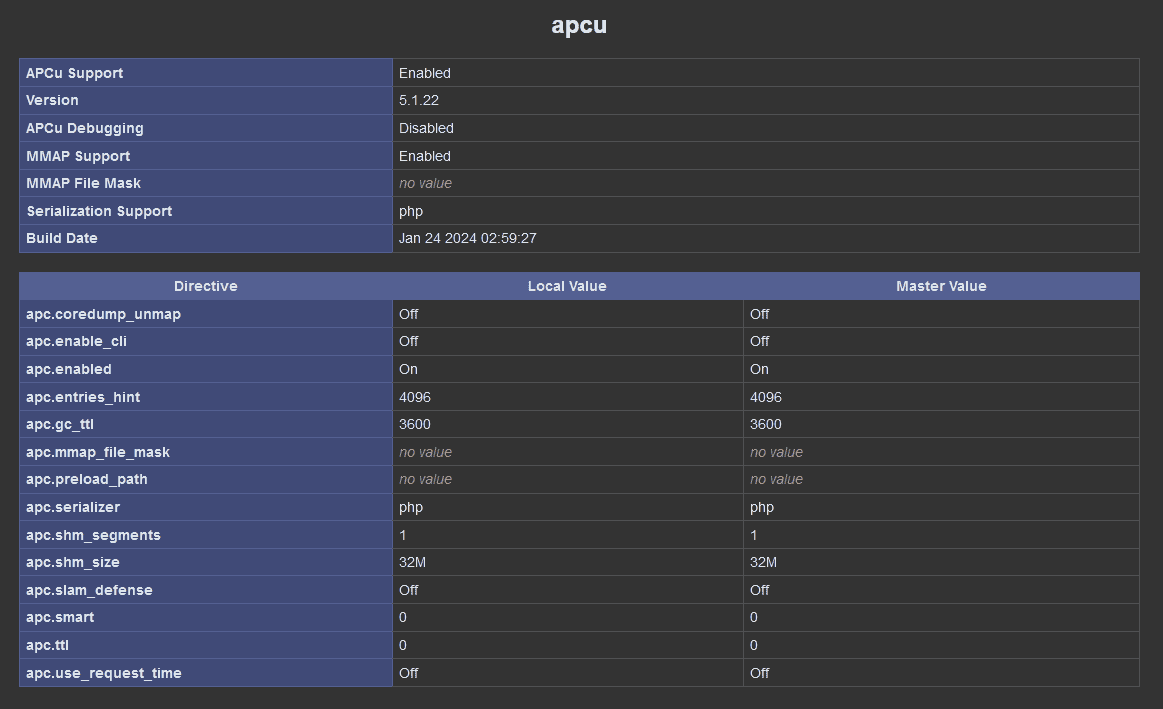Click the Local Value column header

point(567,286)
